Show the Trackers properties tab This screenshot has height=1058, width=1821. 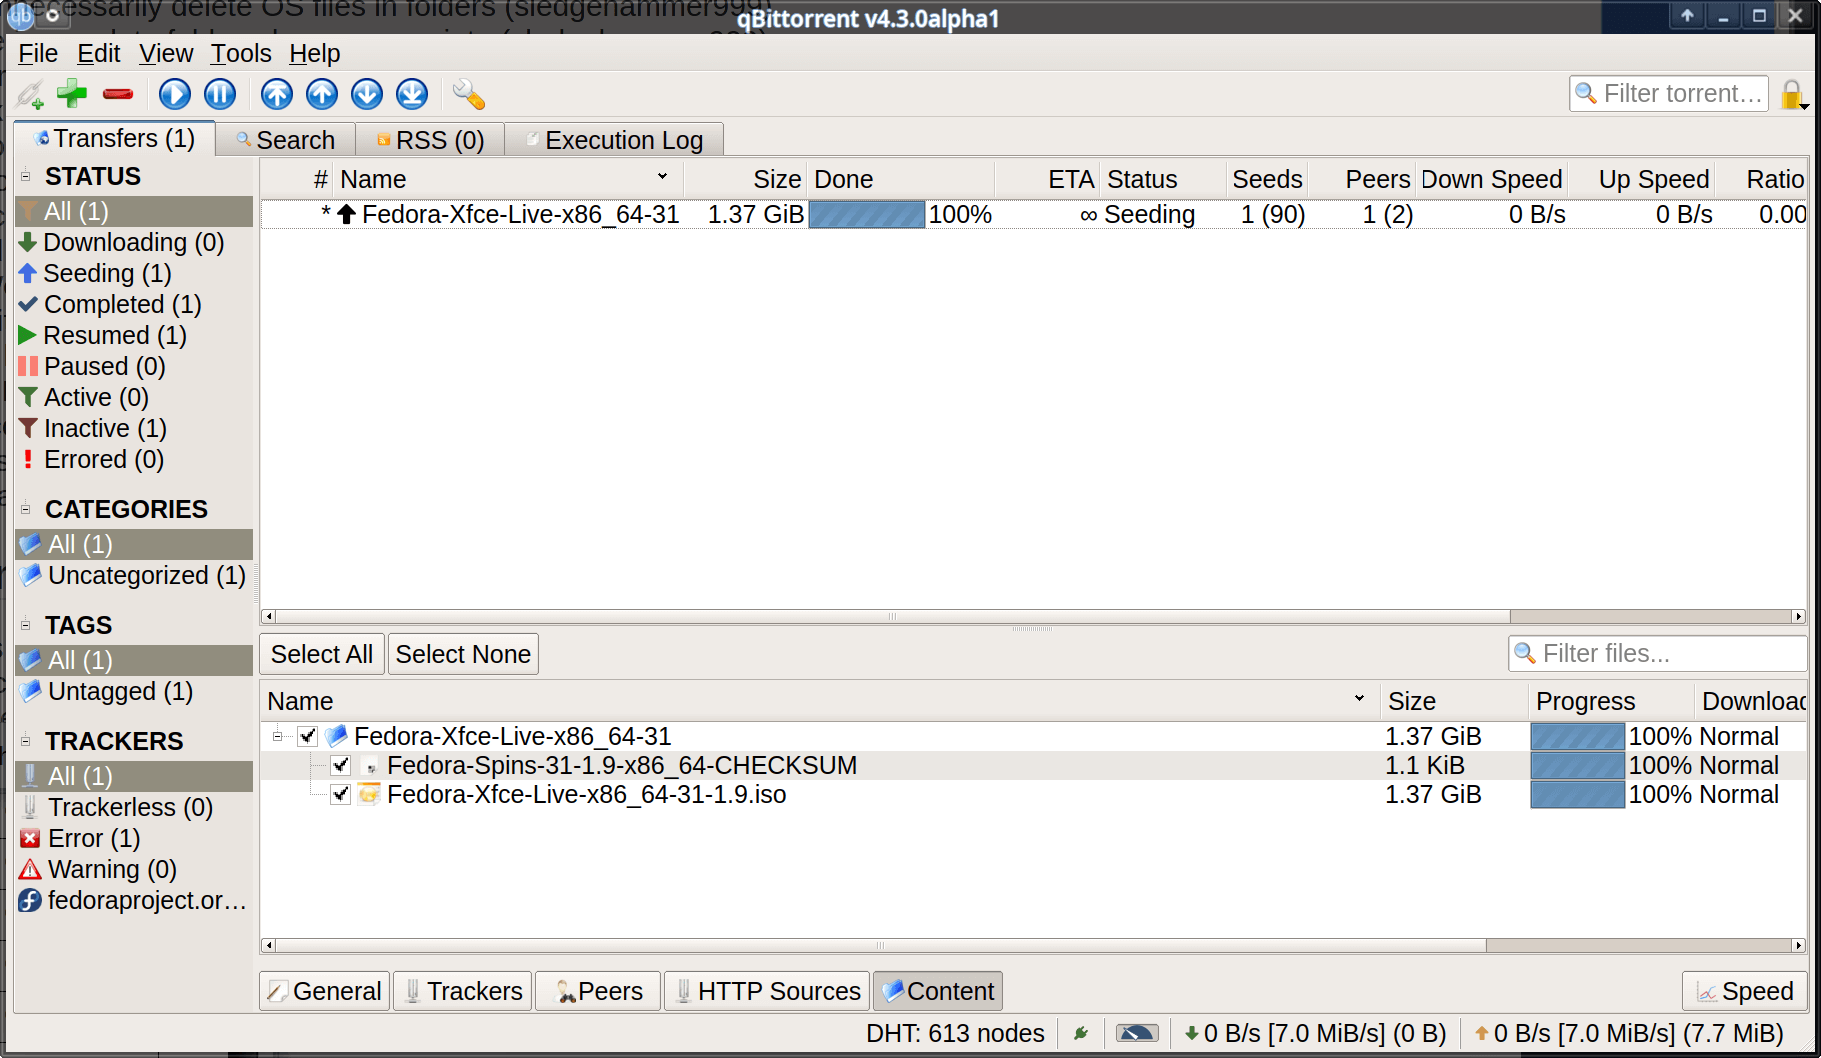coord(463,991)
